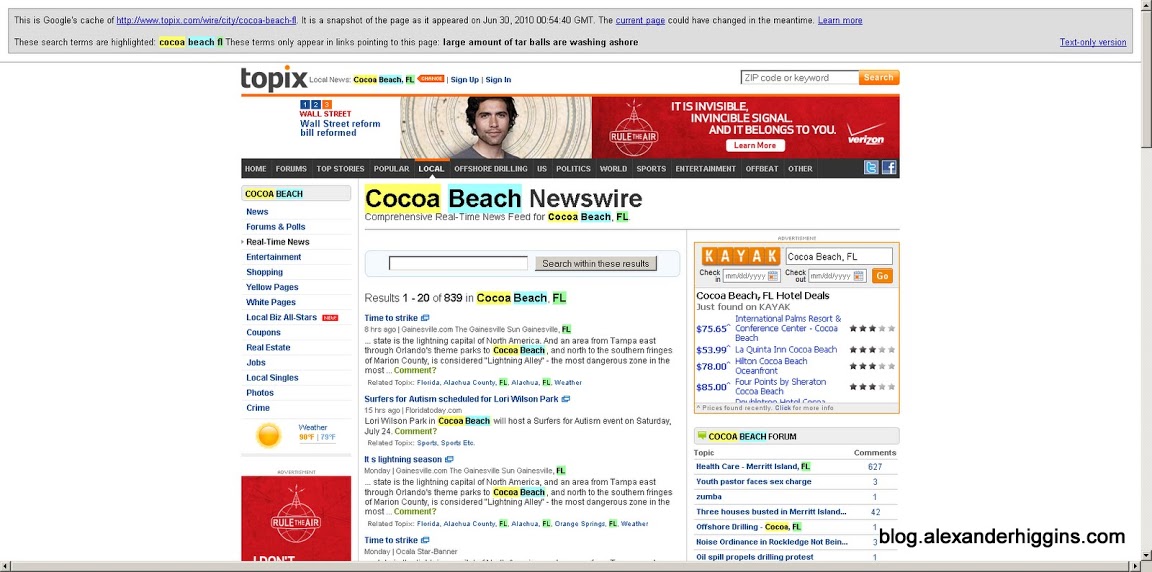
Task: Click the Sign Up link
Action: point(464,79)
